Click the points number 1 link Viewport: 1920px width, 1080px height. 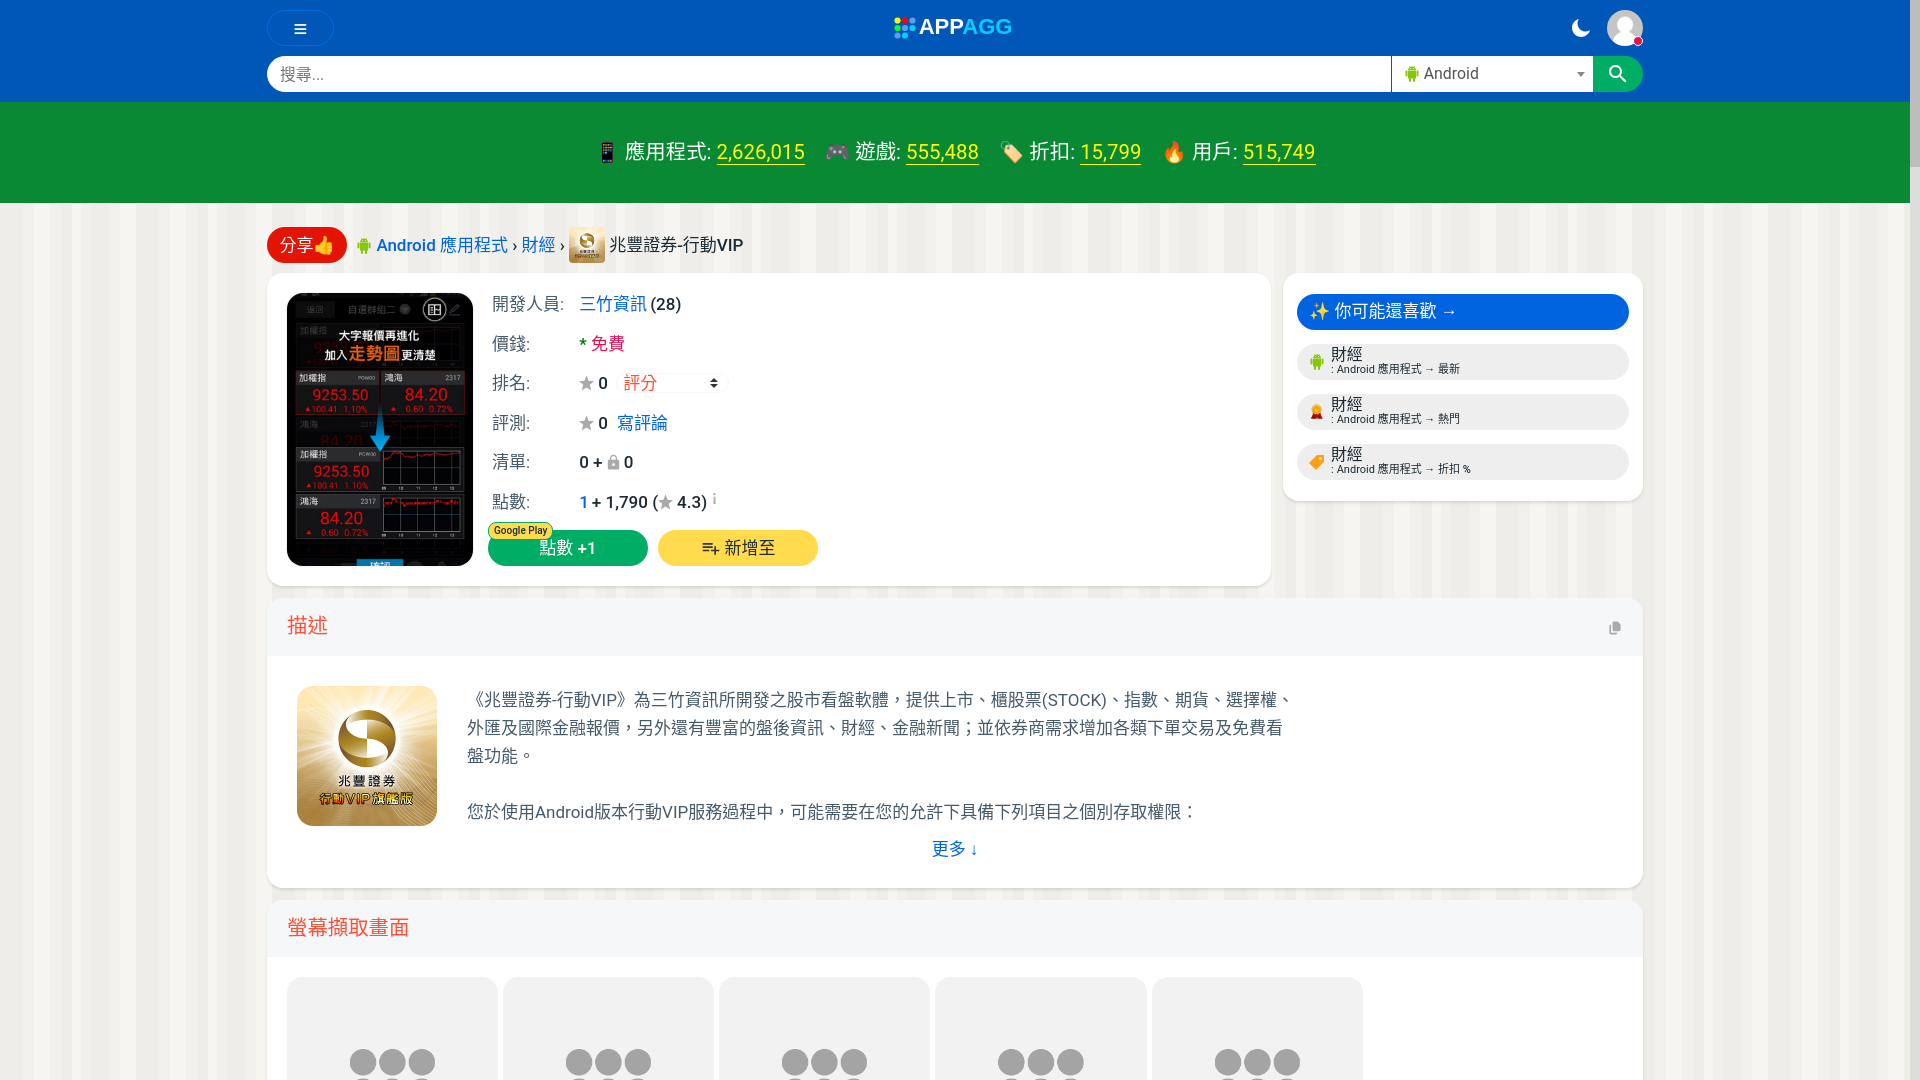(x=584, y=502)
